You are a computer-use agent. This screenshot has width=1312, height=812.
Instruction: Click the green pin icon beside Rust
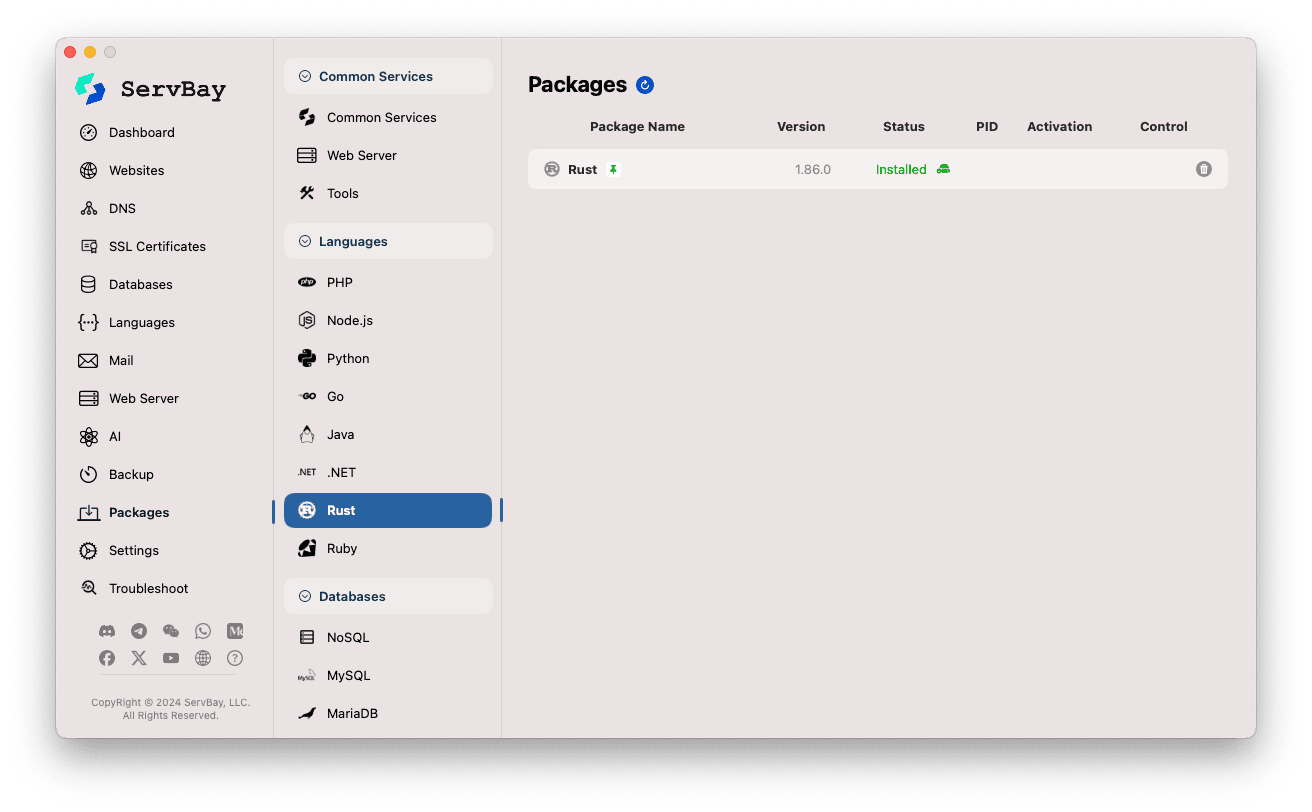[x=613, y=169]
